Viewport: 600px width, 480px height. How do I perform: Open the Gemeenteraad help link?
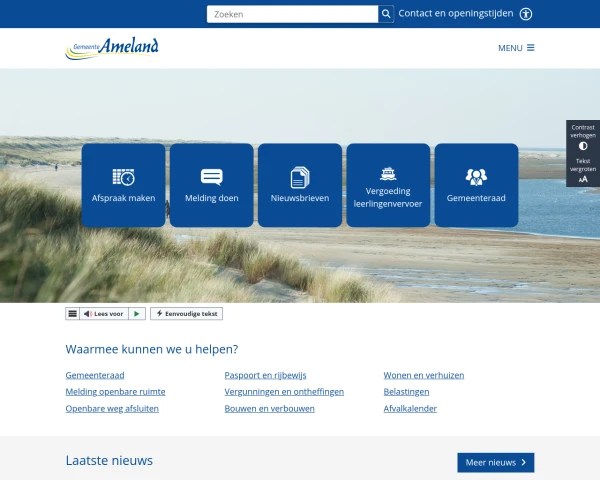[x=95, y=376]
